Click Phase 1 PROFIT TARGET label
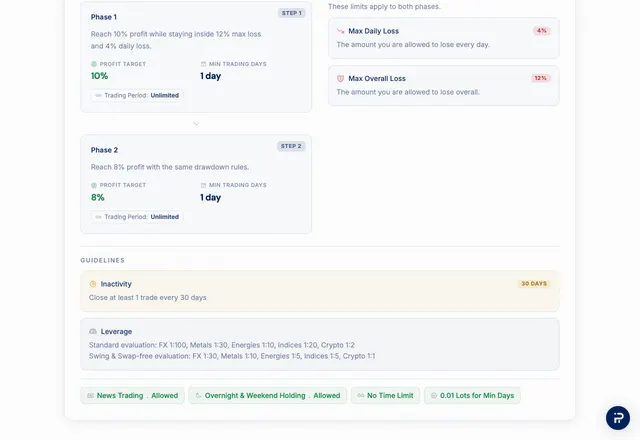This screenshot has height=440, width=640. click(122, 64)
